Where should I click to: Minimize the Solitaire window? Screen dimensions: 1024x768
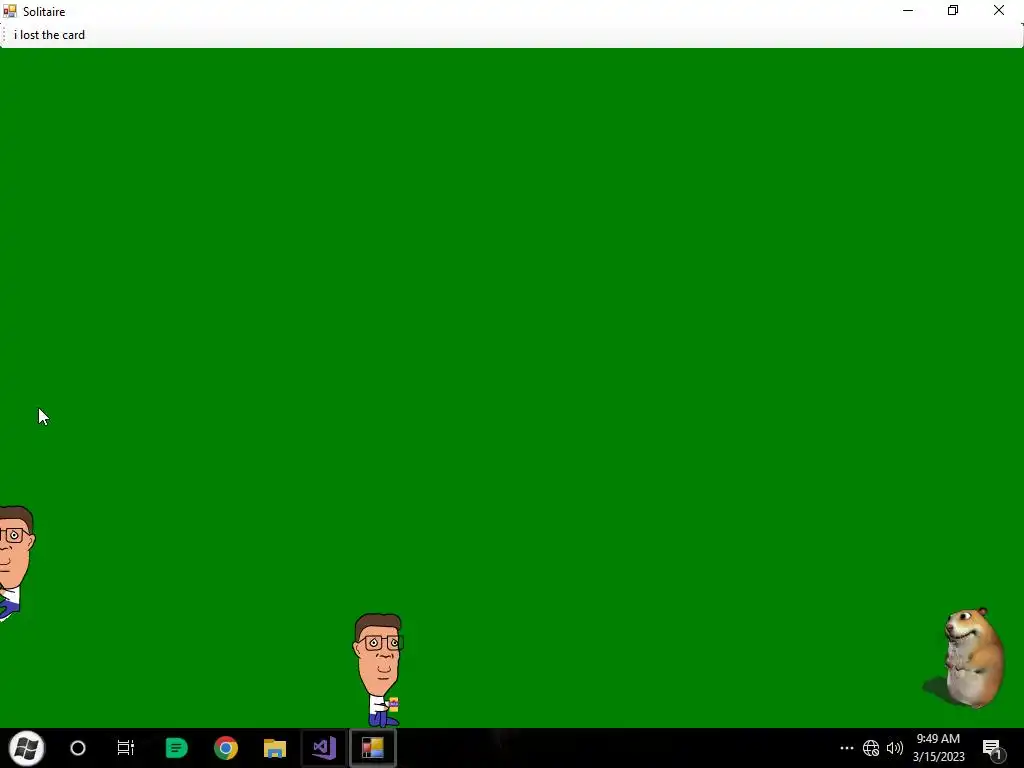pos(908,10)
